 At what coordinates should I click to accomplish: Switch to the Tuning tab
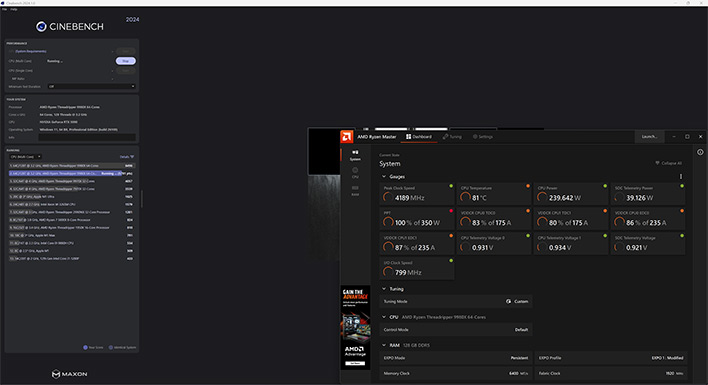point(452,137)
